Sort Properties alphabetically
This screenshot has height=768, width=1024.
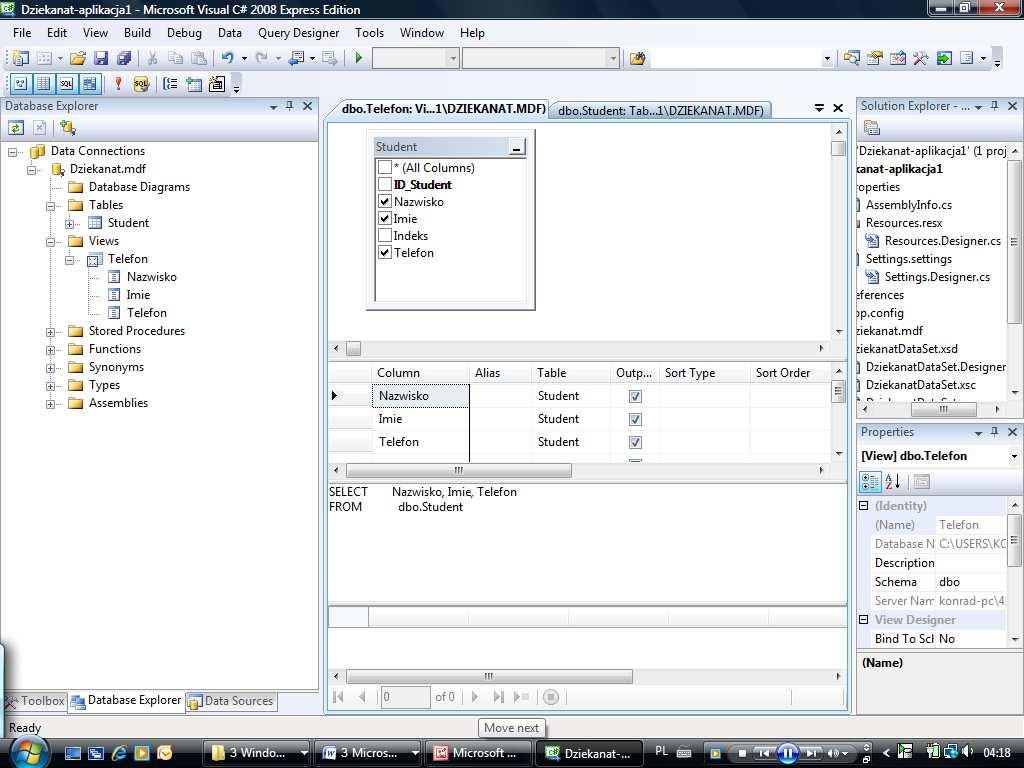893,482
